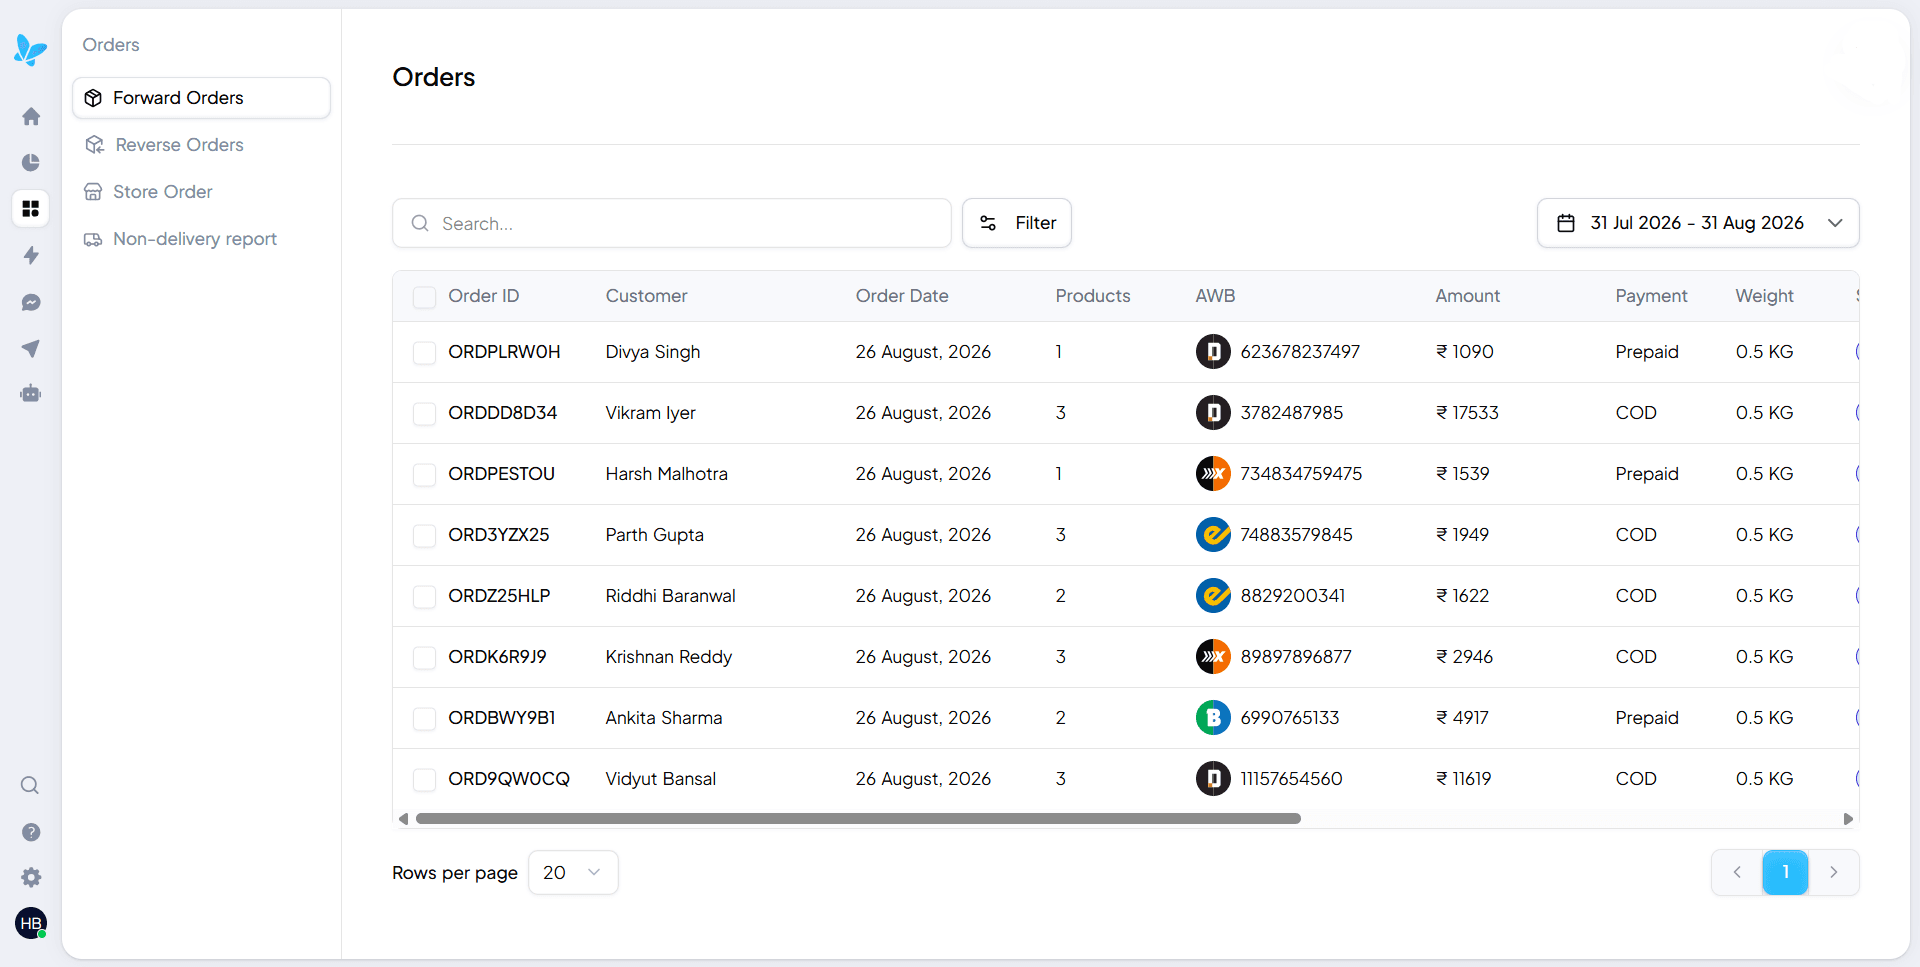
Task: Click the courier logo for AWB 623678237497
Action: point(1213,352)
